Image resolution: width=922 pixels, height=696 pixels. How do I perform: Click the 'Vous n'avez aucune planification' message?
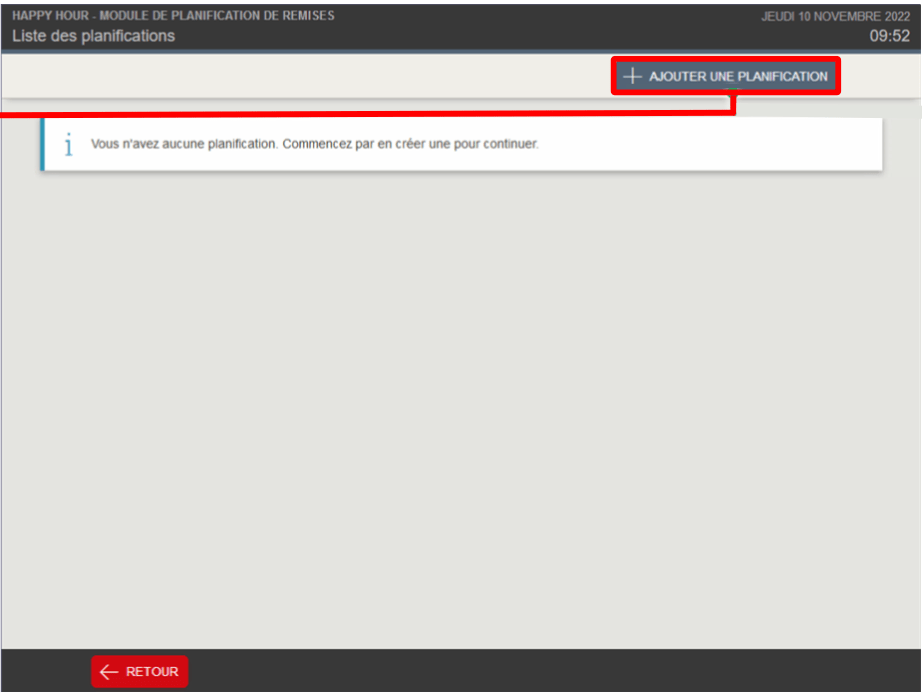click(x=183, y=144)
